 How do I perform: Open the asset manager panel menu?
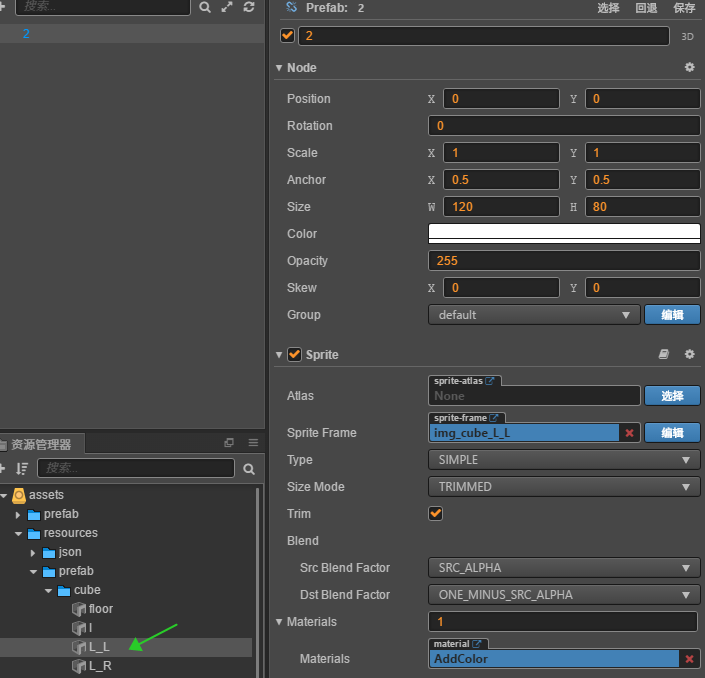(253, 442)
